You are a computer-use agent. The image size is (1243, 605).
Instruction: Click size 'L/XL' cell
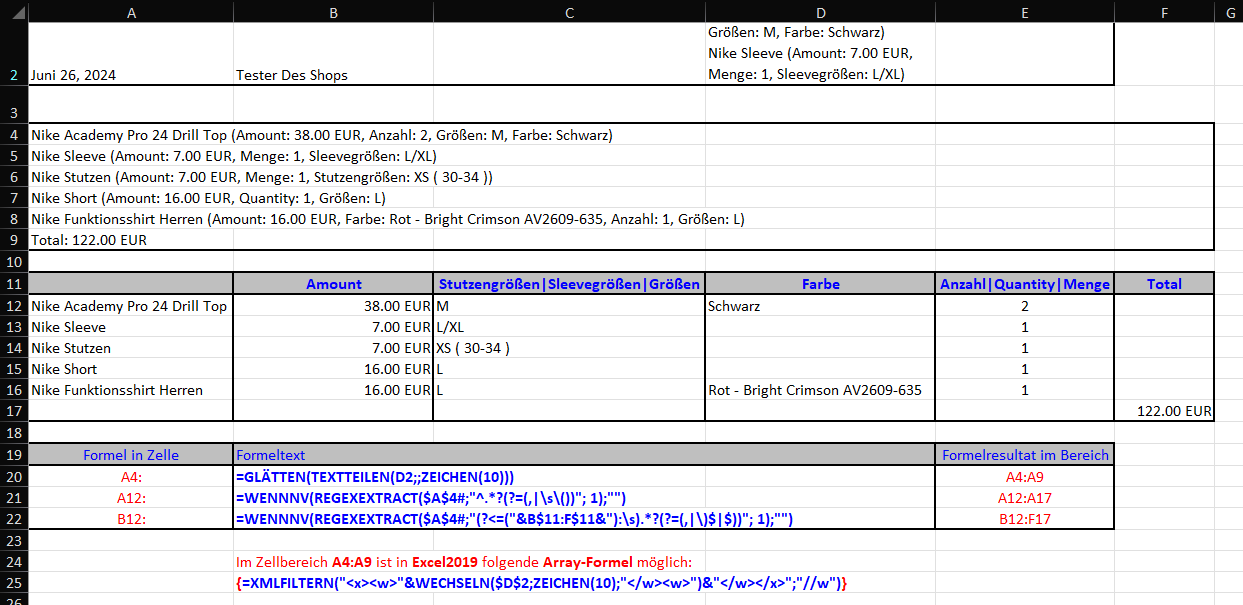pyautogui.click(x=569, y=327)
